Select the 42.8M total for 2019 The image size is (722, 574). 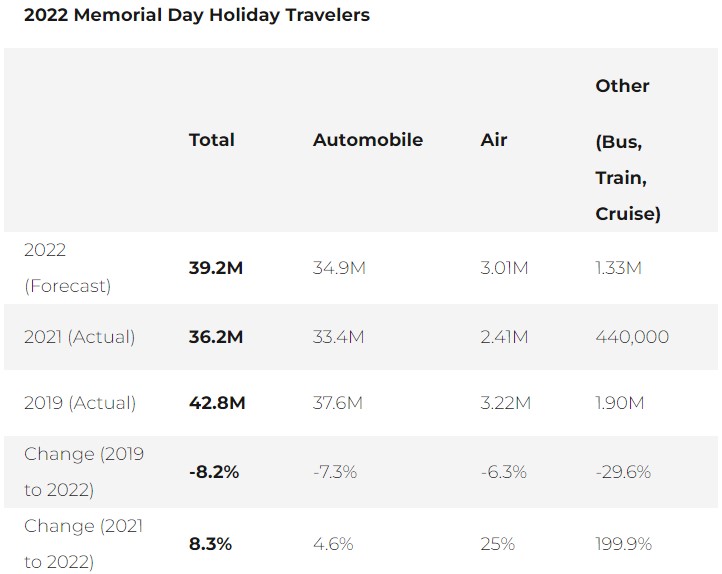(217, 403)
